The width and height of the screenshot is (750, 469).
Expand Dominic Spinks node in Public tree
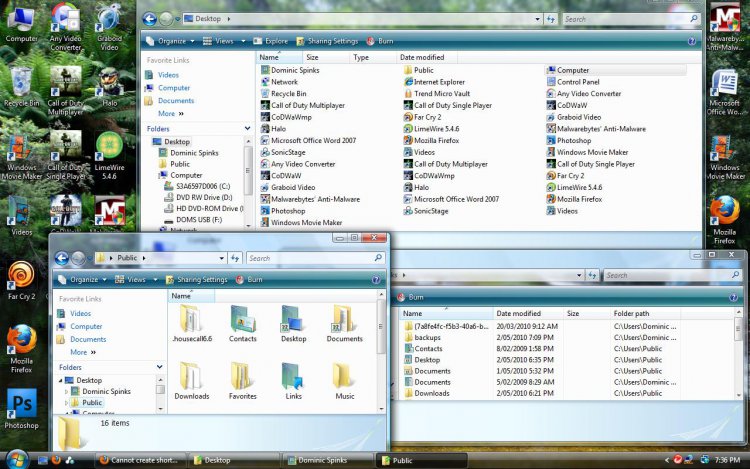[x=66, y=392]
